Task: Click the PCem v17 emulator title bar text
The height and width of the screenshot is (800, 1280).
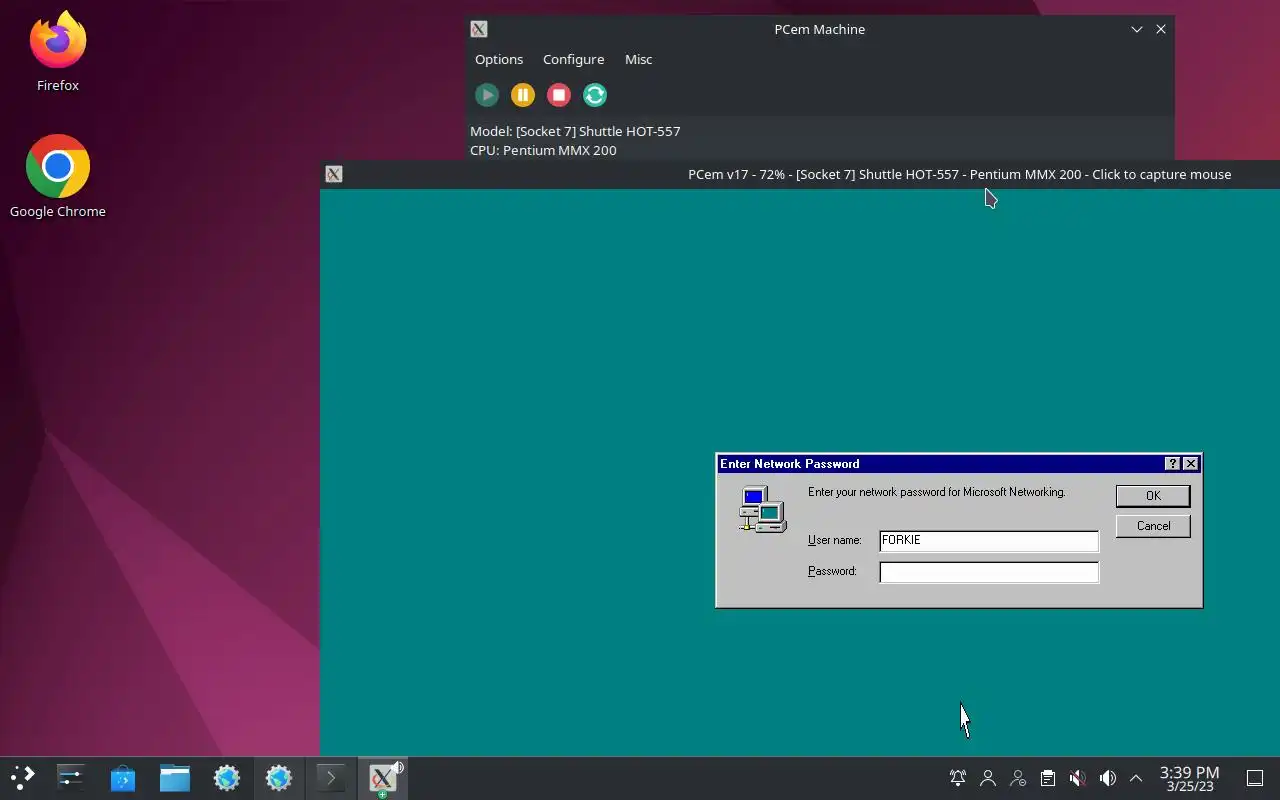Action: click(x=959, y=174)
